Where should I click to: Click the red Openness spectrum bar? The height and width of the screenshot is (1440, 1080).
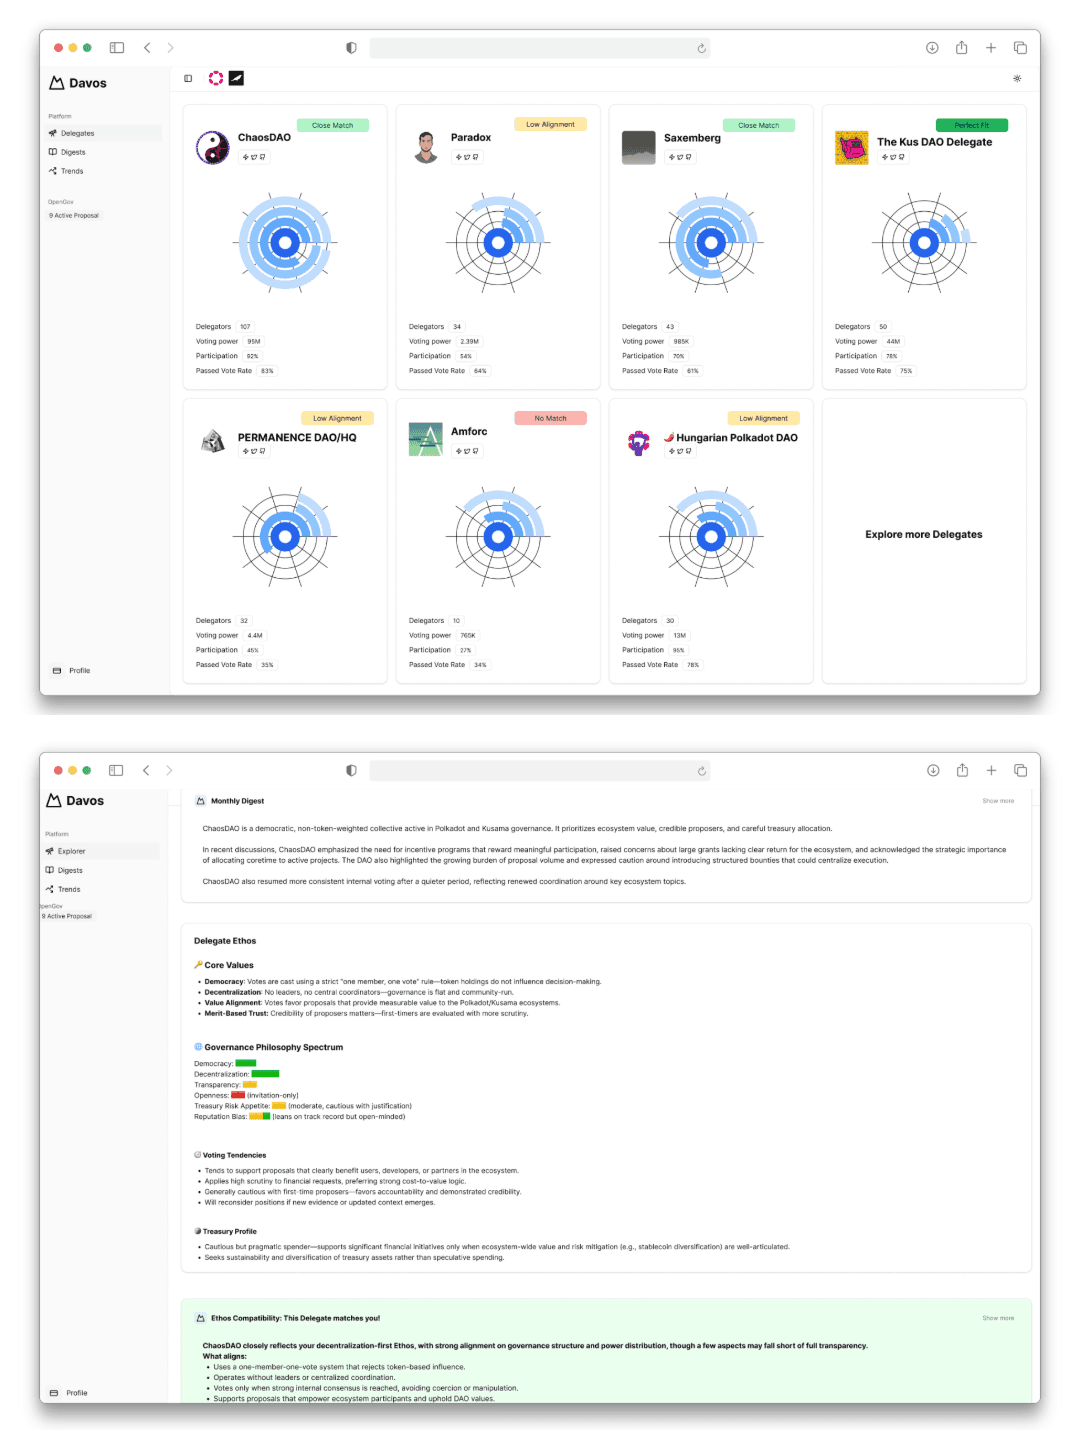238,1095
